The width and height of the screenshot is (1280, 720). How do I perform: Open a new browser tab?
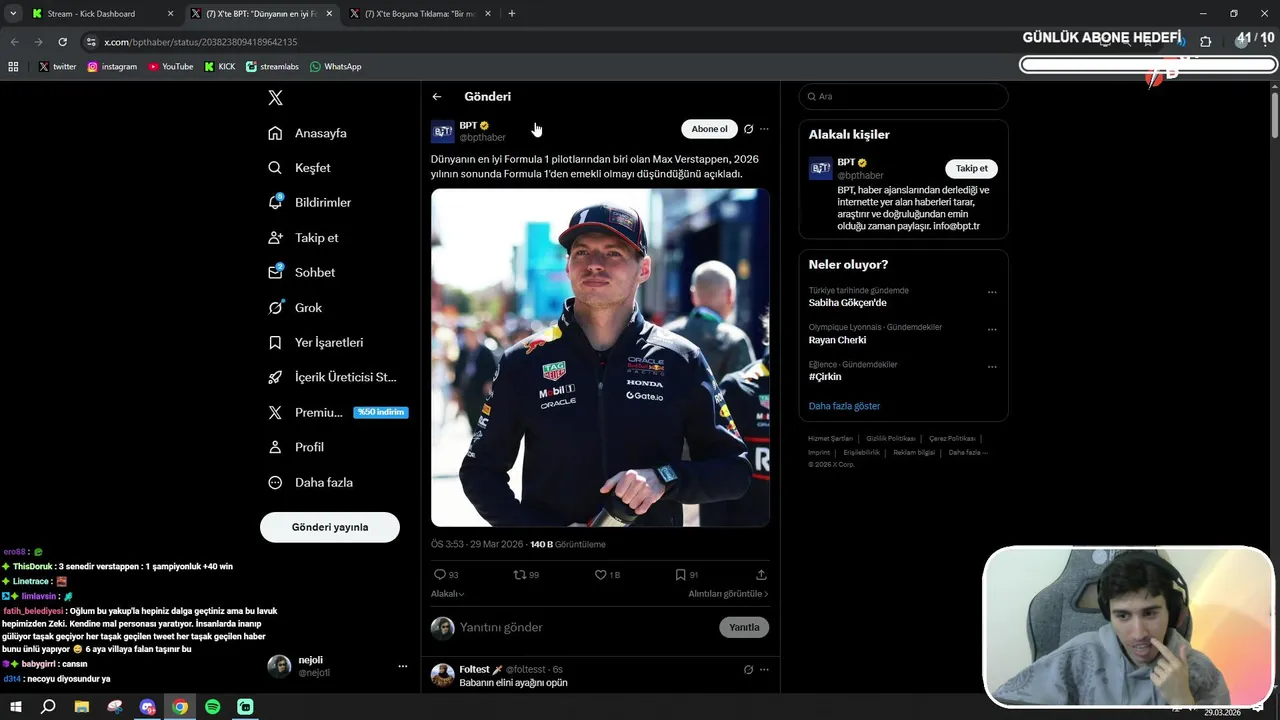pyautogui.click(x=512, y=14)
